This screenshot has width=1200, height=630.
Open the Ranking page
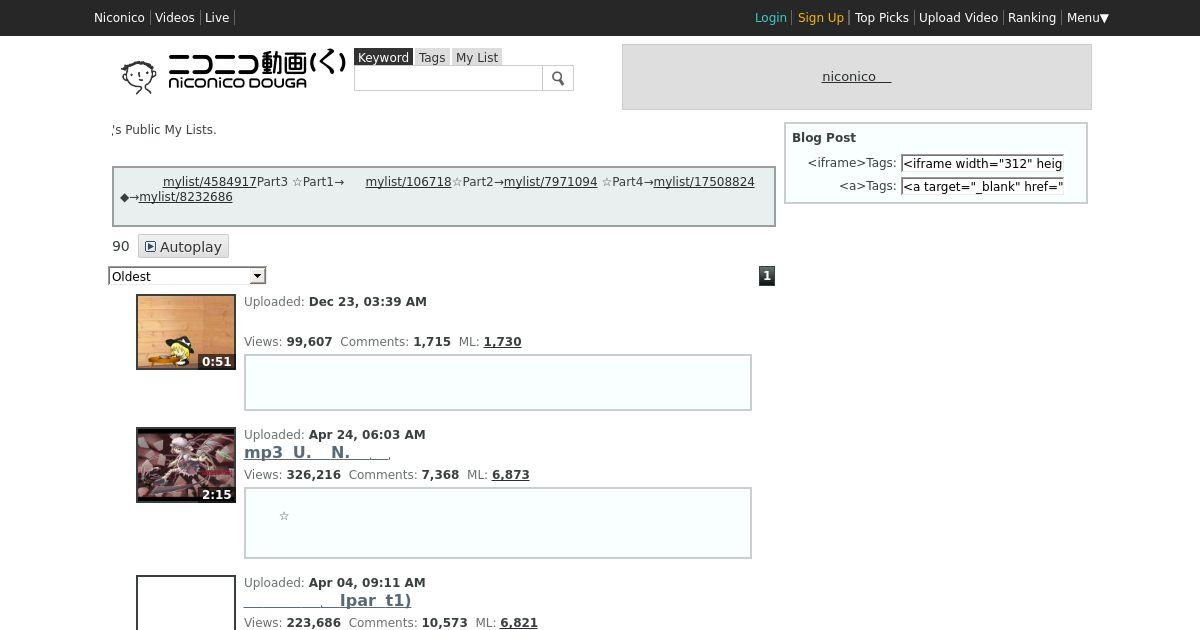1032,18
